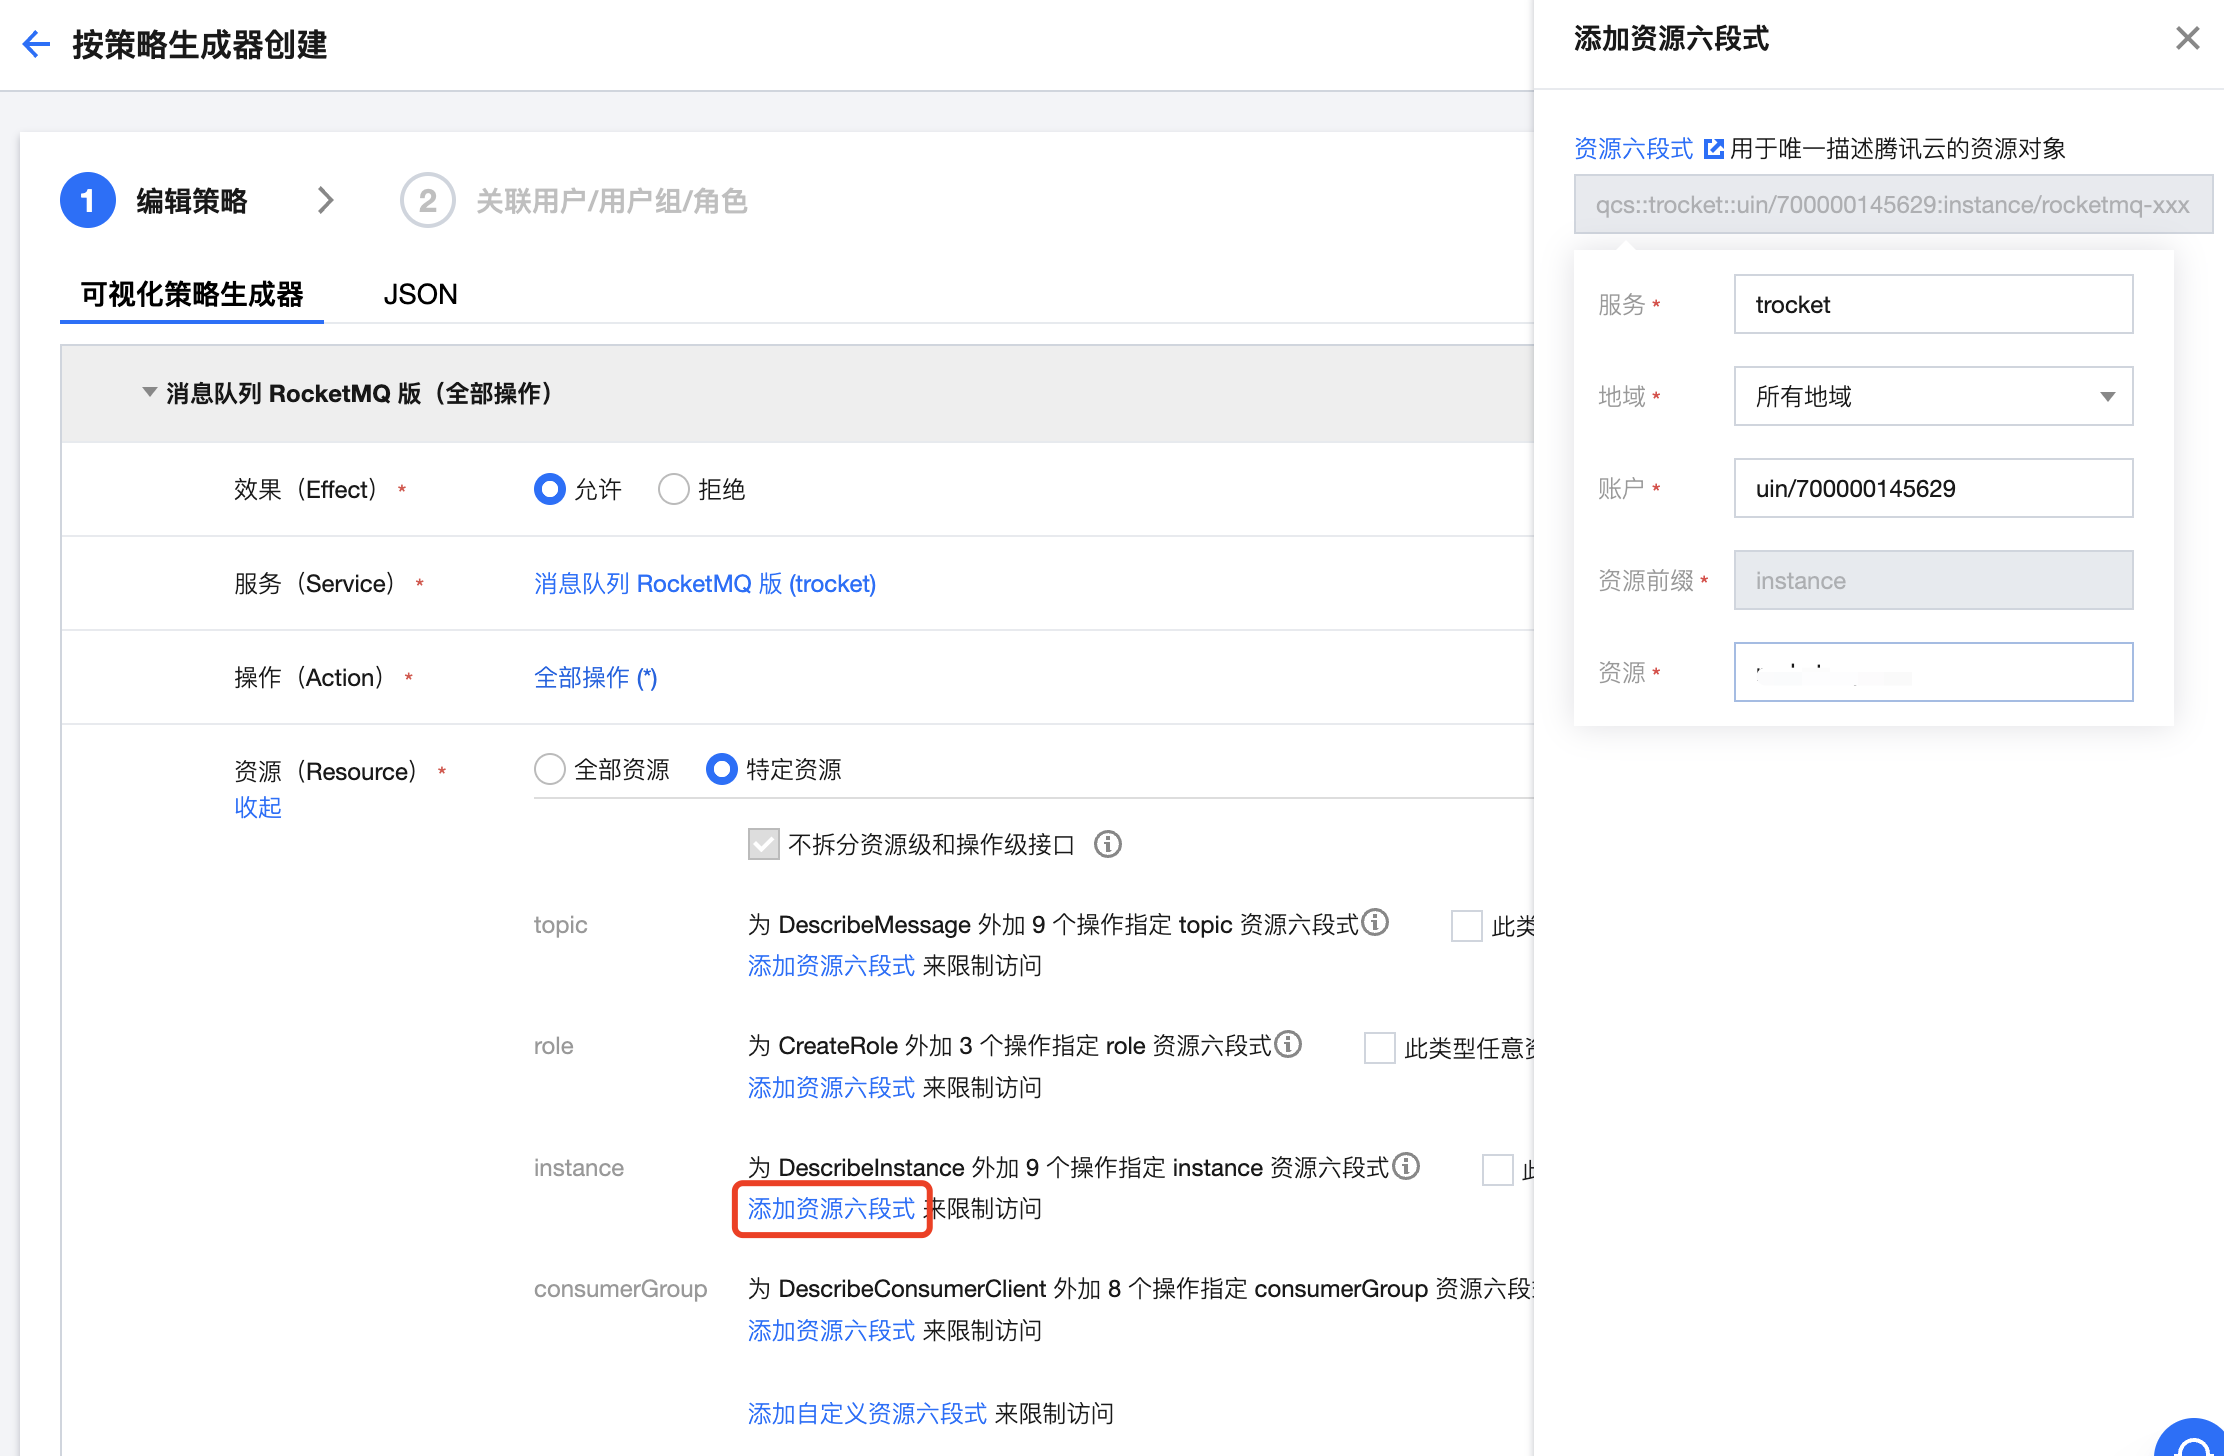The image size is (2224, 1456).
Task: Click the info icon next to 不拆分资源级和操作级接口
Action: tap(1107, 844)
